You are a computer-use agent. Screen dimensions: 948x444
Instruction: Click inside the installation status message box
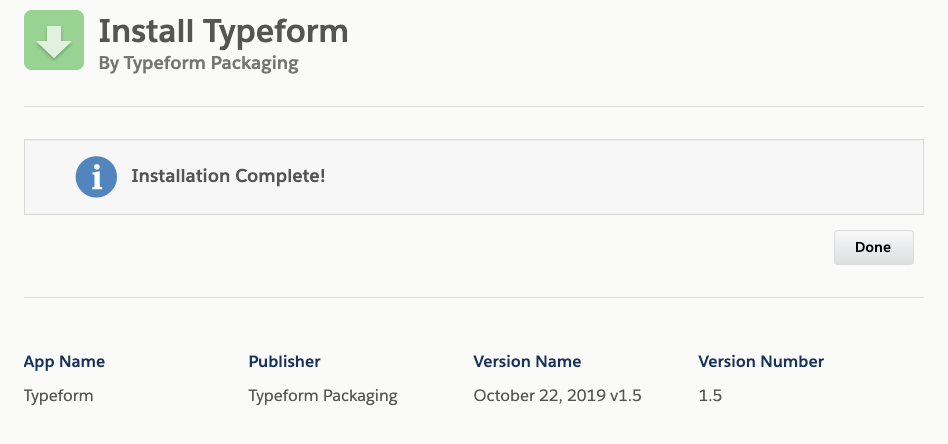pos(474,177)
